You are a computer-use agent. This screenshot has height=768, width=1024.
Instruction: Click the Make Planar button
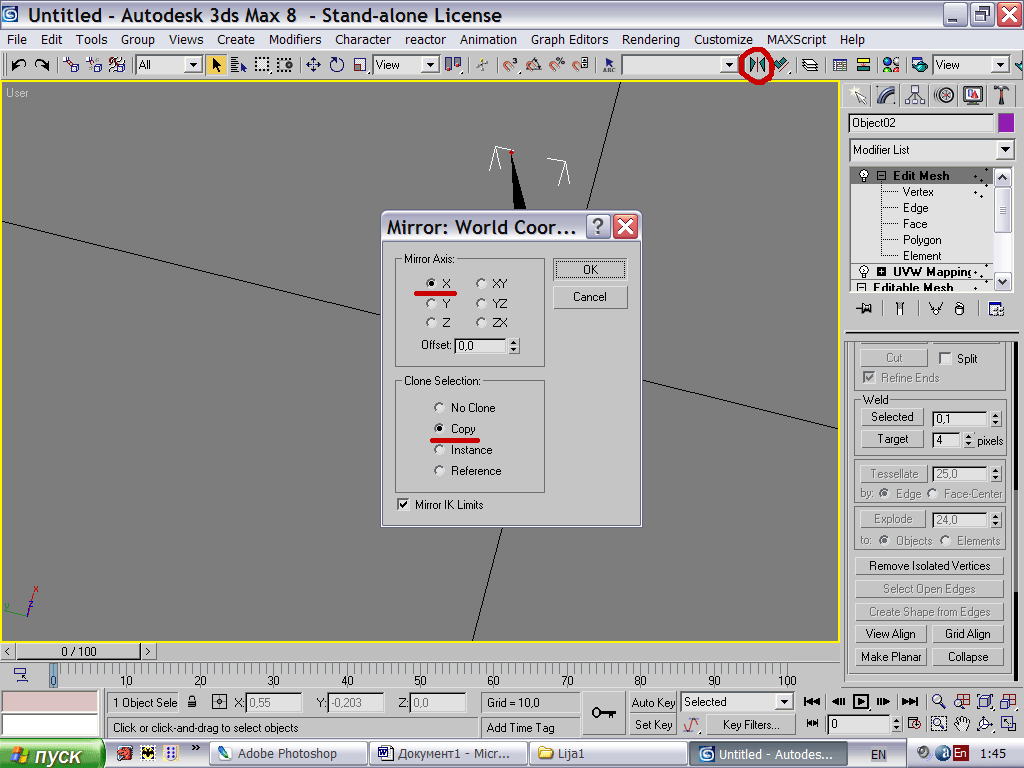tap(891, 656)
